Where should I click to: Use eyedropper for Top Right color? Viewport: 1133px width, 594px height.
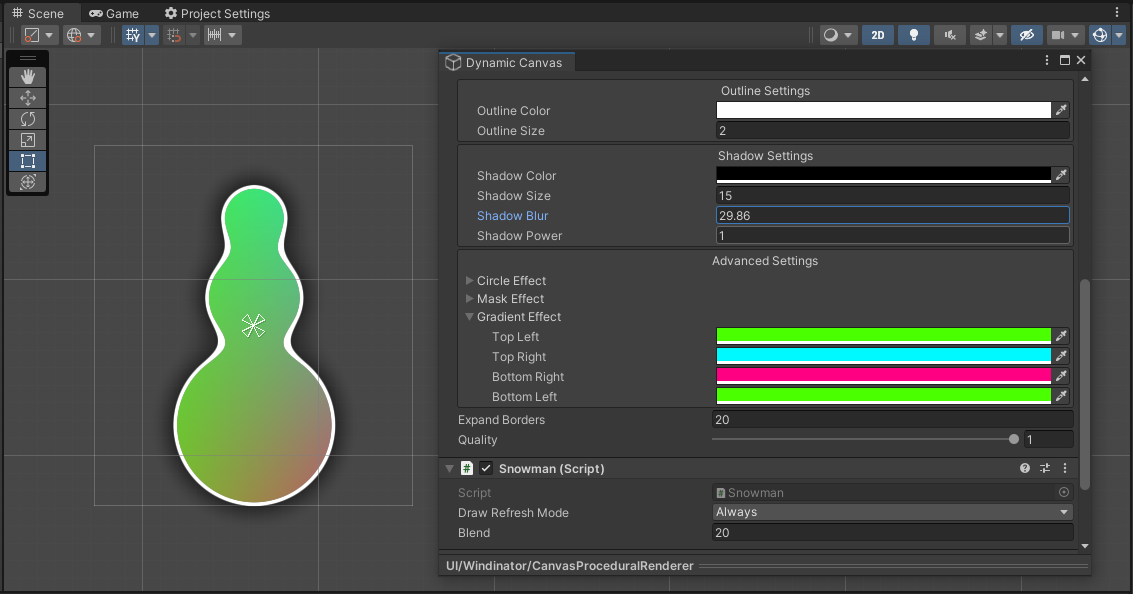(x=1061, y=356)
